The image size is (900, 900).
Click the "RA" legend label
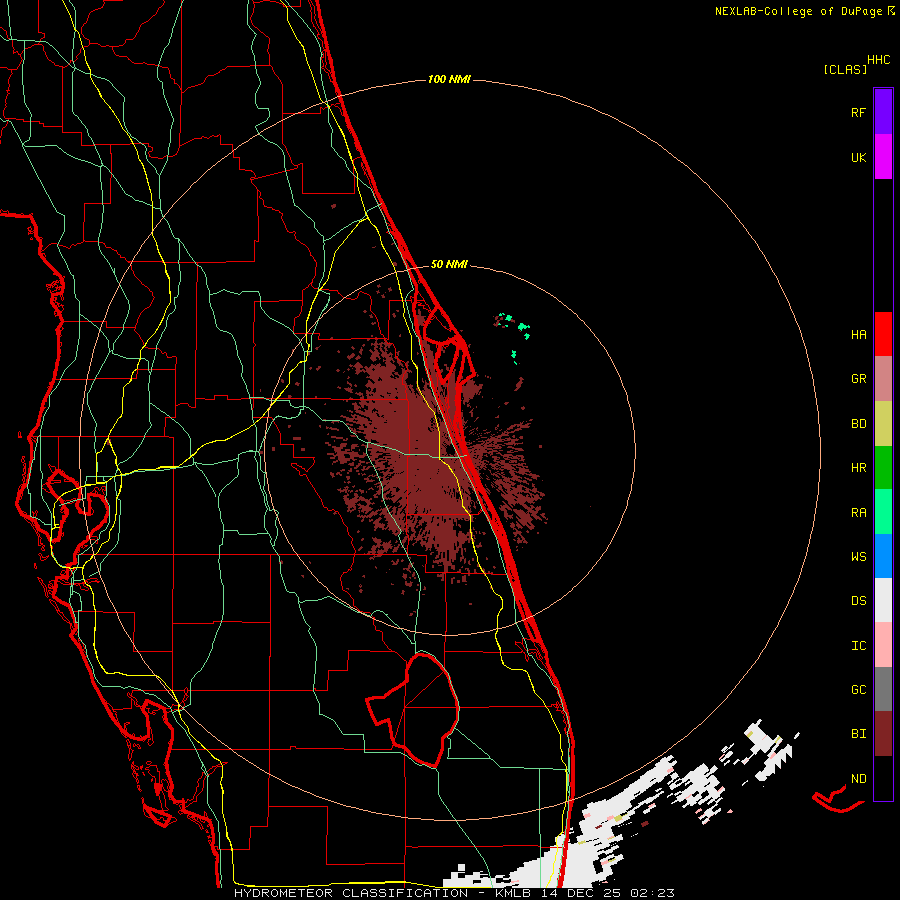(x=858, y=513)
